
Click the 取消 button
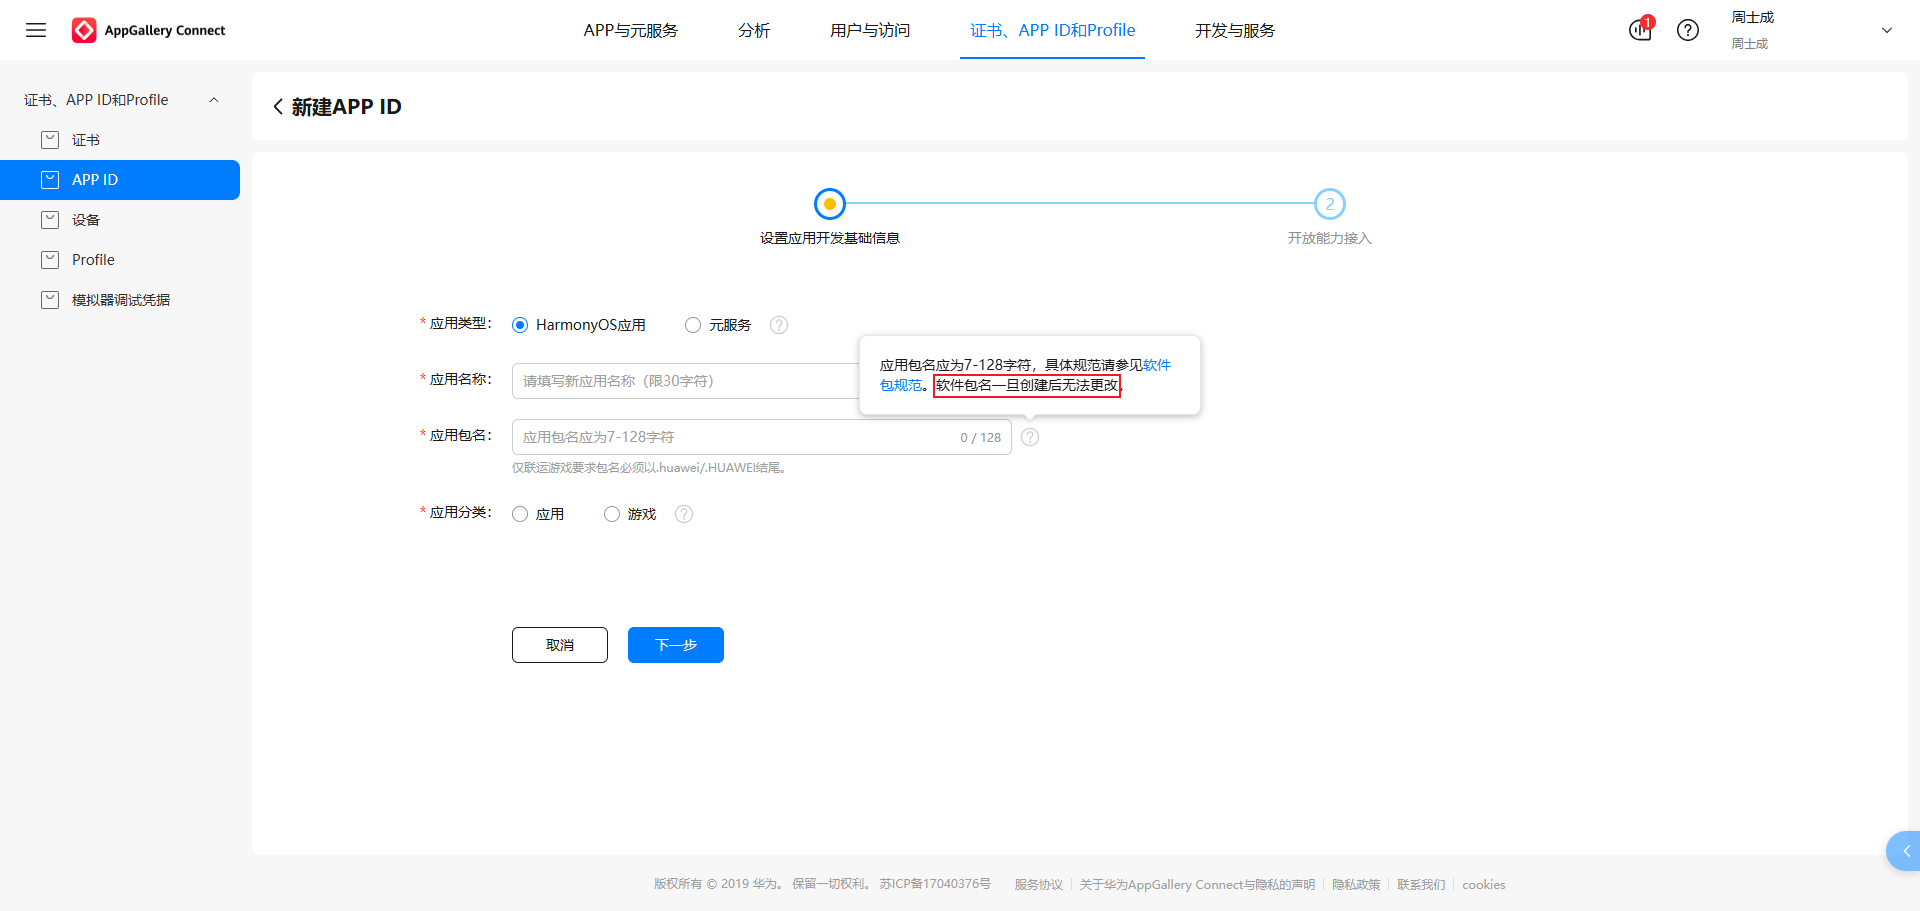pyautogui.click(x=559, y=645)
